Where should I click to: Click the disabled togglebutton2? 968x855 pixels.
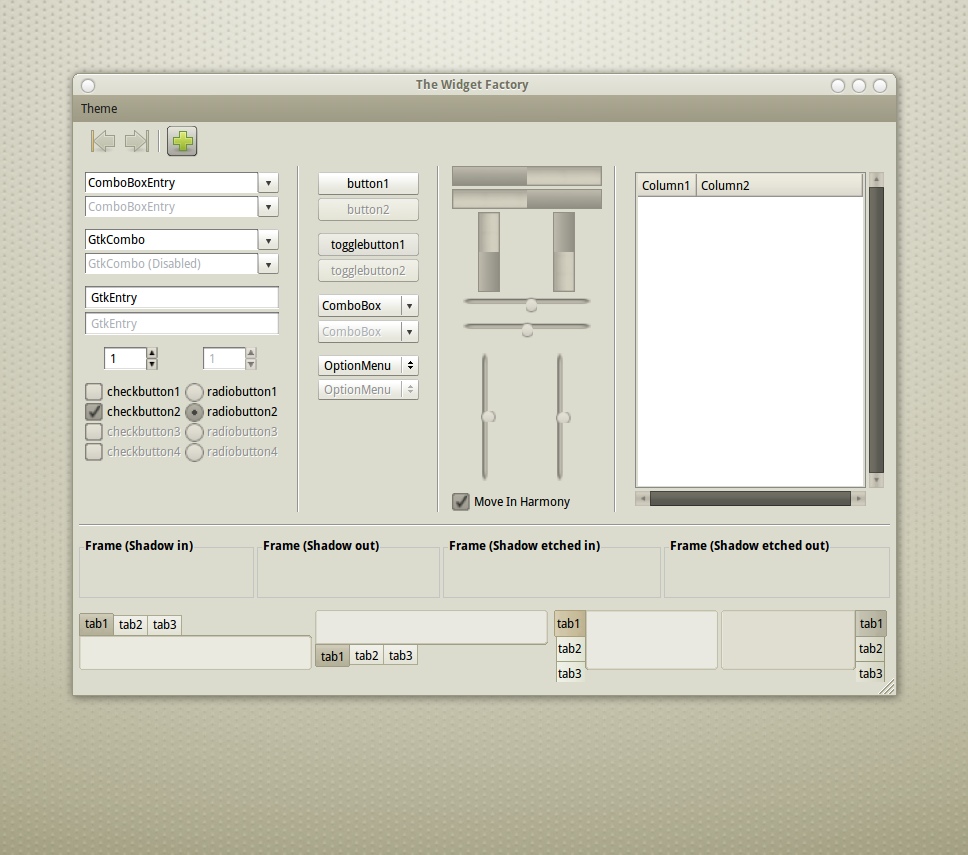point(369,270)
